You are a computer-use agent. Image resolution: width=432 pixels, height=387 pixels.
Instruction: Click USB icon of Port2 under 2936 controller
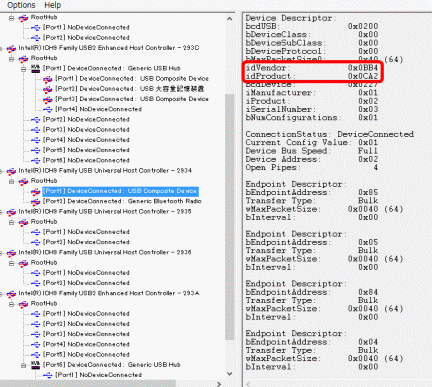coord(35,283)
